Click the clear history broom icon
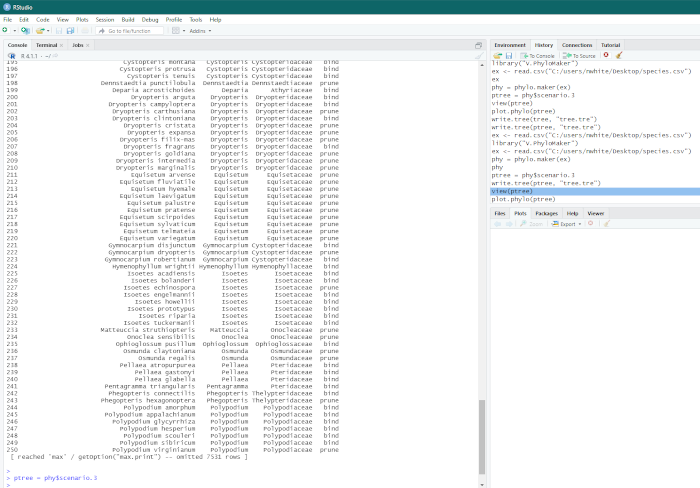700x488 pixels. pyautogui.click(x=619, y=55)
